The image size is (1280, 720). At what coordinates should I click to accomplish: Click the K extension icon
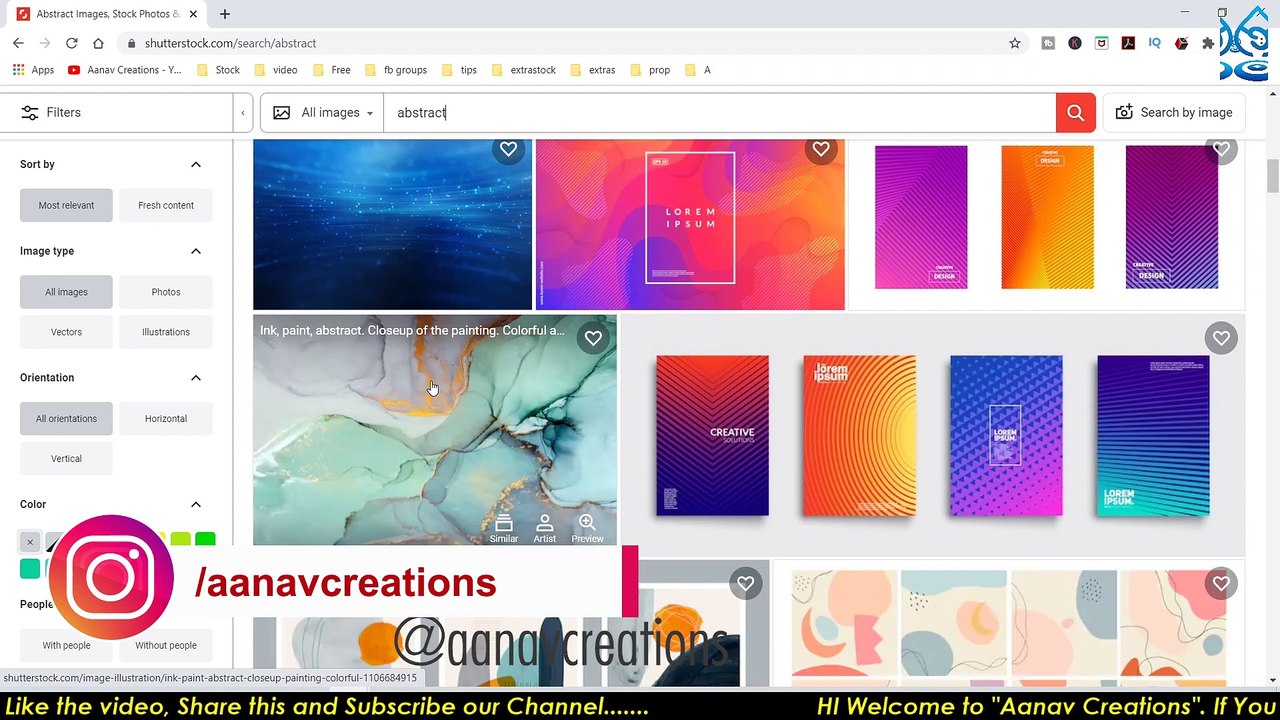point(1075,43)
